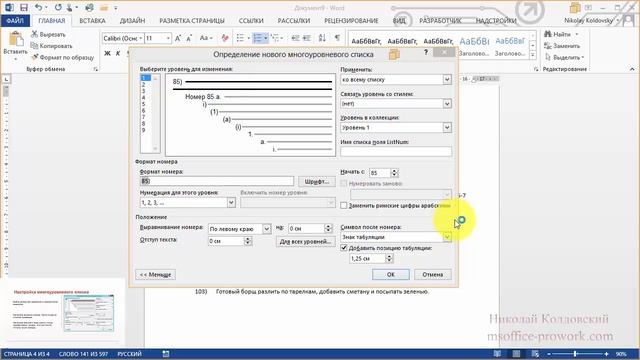Click the decrease indent icon
Viewport: 640px width, 360px height.
click(296, 38)
